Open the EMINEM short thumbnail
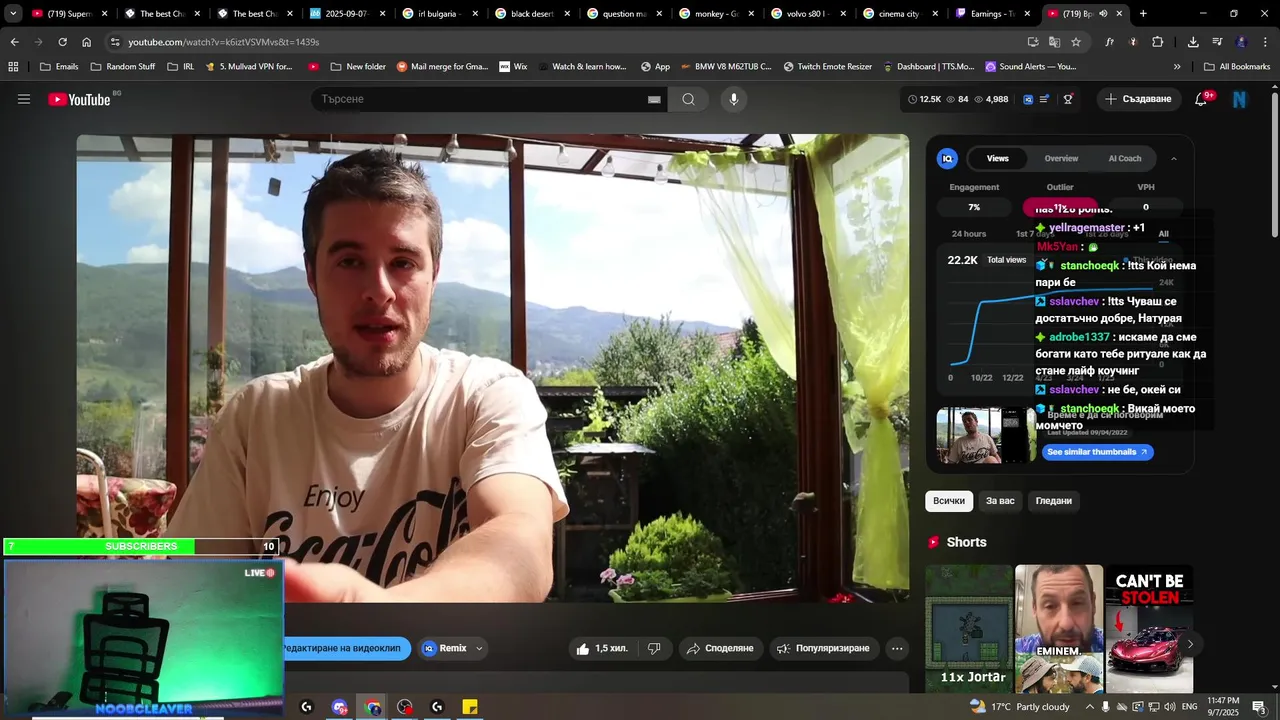 click(x=1059, y=628)
